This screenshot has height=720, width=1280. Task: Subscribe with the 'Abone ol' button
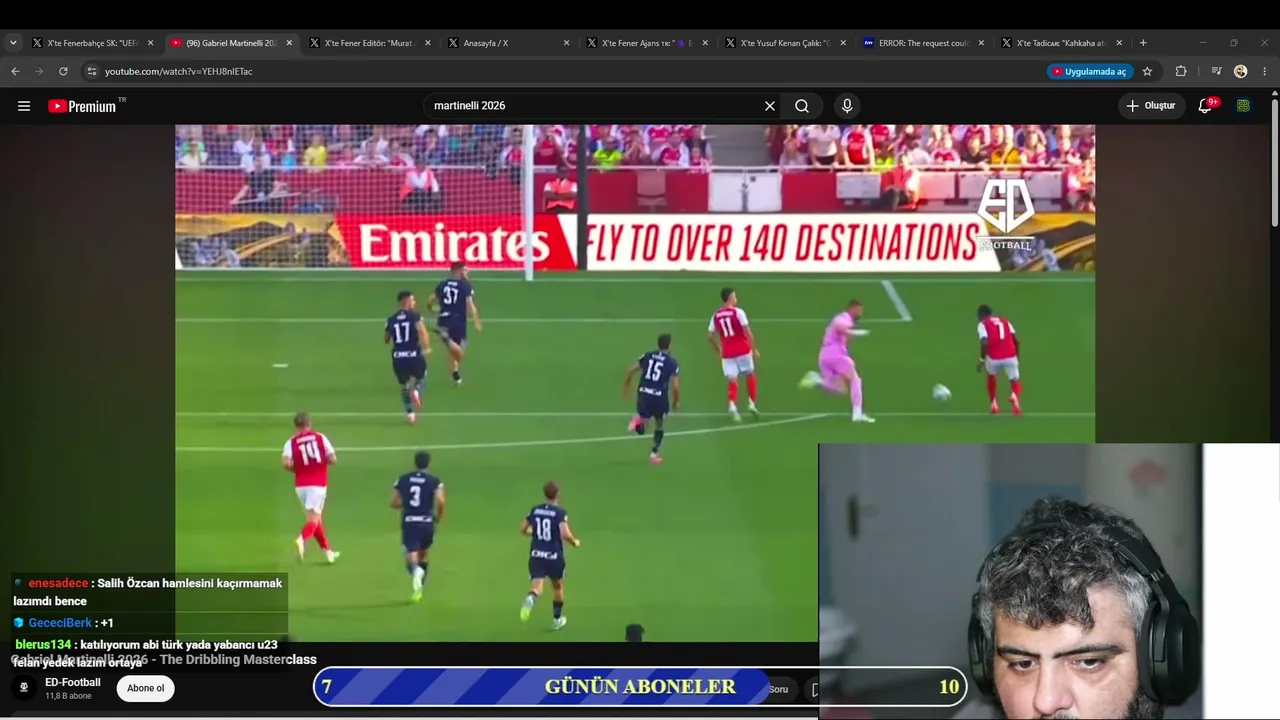click(145, 688)
